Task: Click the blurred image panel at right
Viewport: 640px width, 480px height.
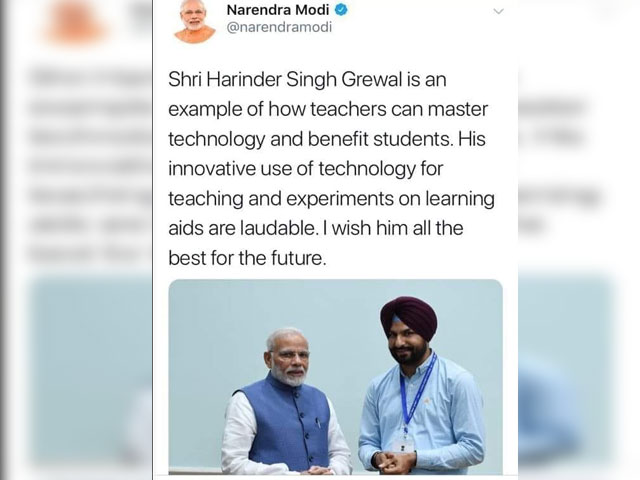Action: click(x=567, y=371)
